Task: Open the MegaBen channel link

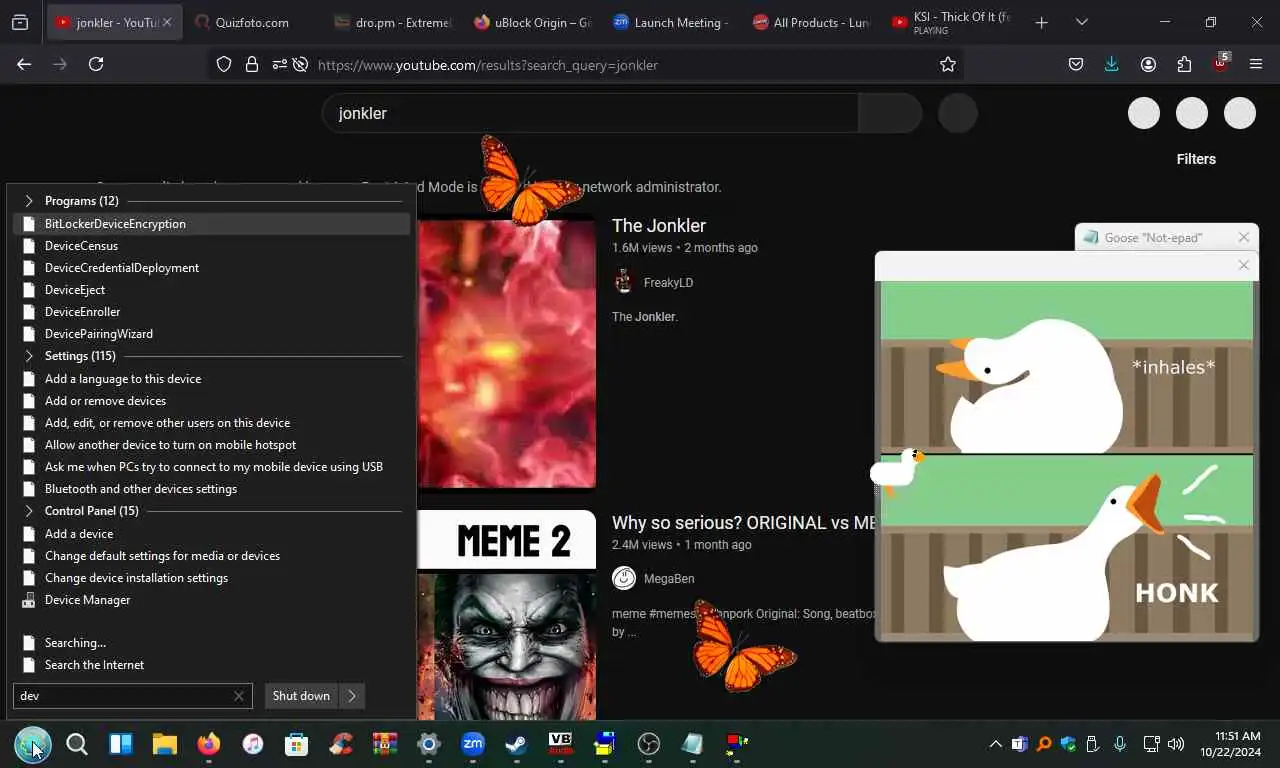Action: coord(669,579)
